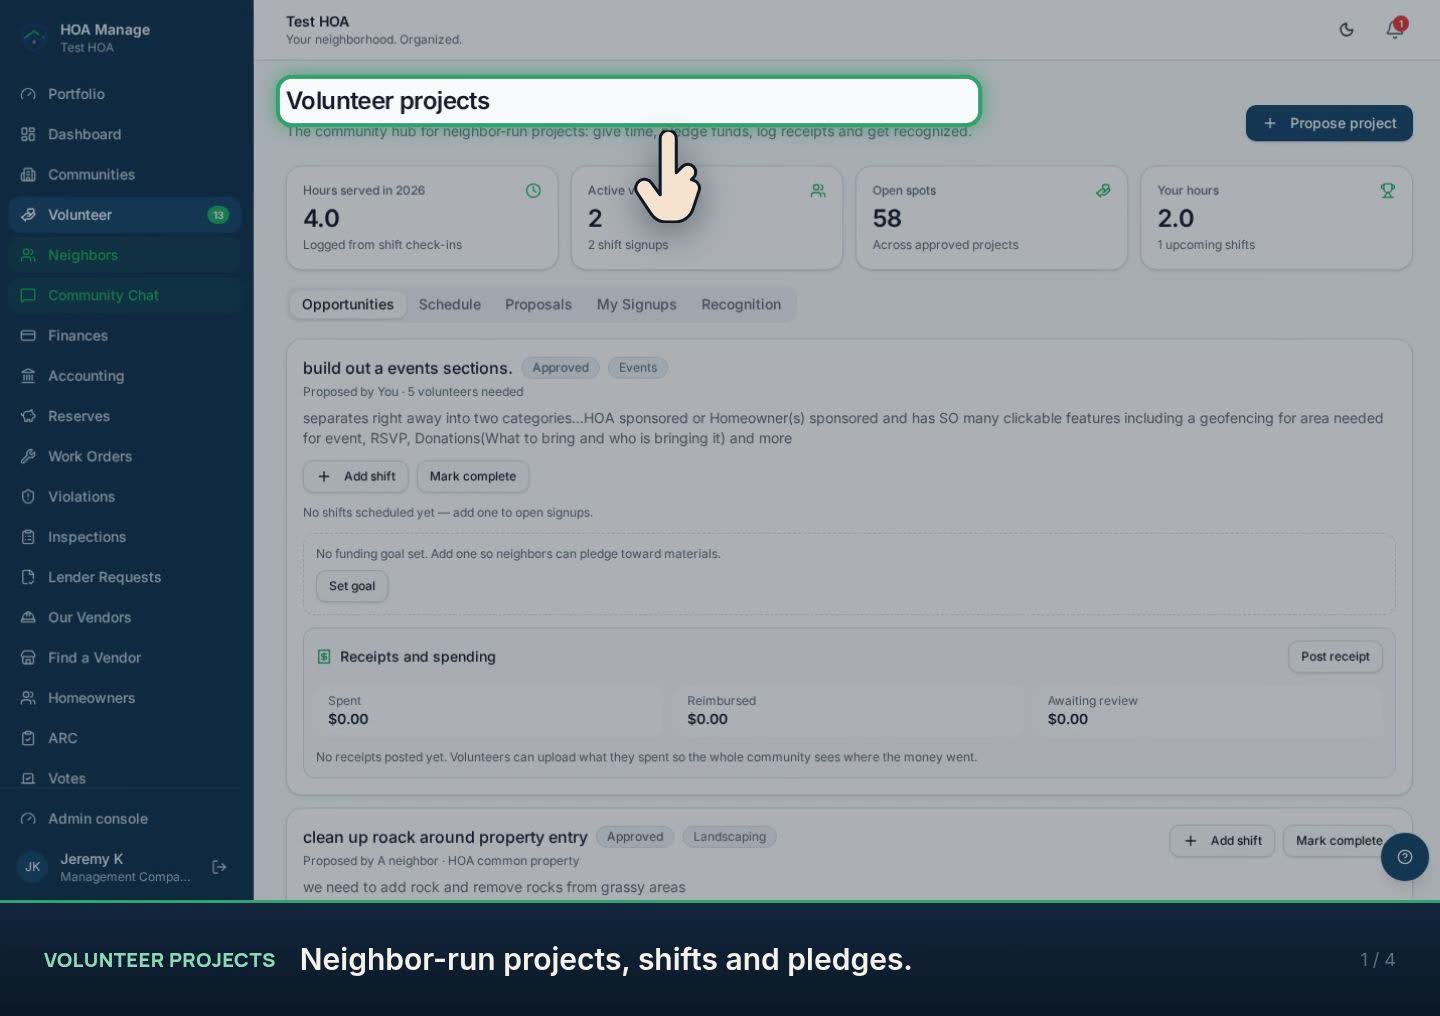Click the Reimbursed $0.00 amount

tap(707, 719)
